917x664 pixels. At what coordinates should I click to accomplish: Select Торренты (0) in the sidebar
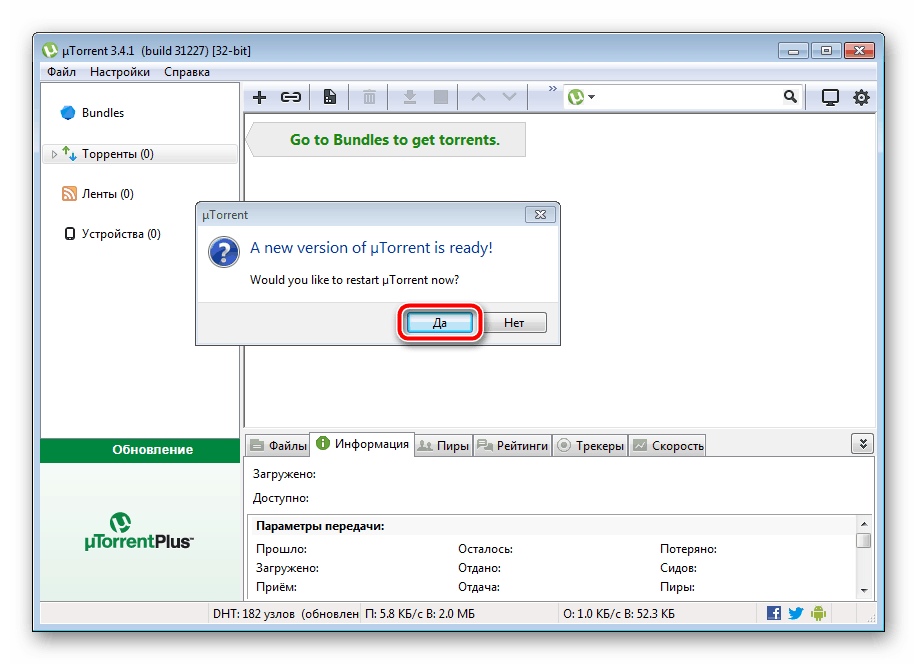(x=140, y=154)
